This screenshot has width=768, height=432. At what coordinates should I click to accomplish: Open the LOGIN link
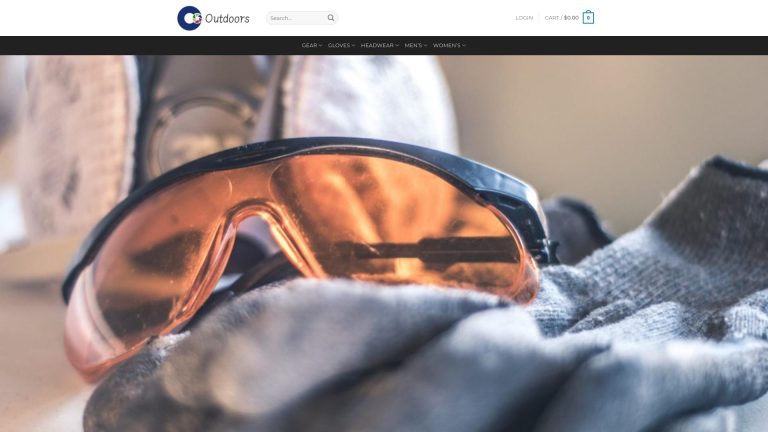[524, 18]
